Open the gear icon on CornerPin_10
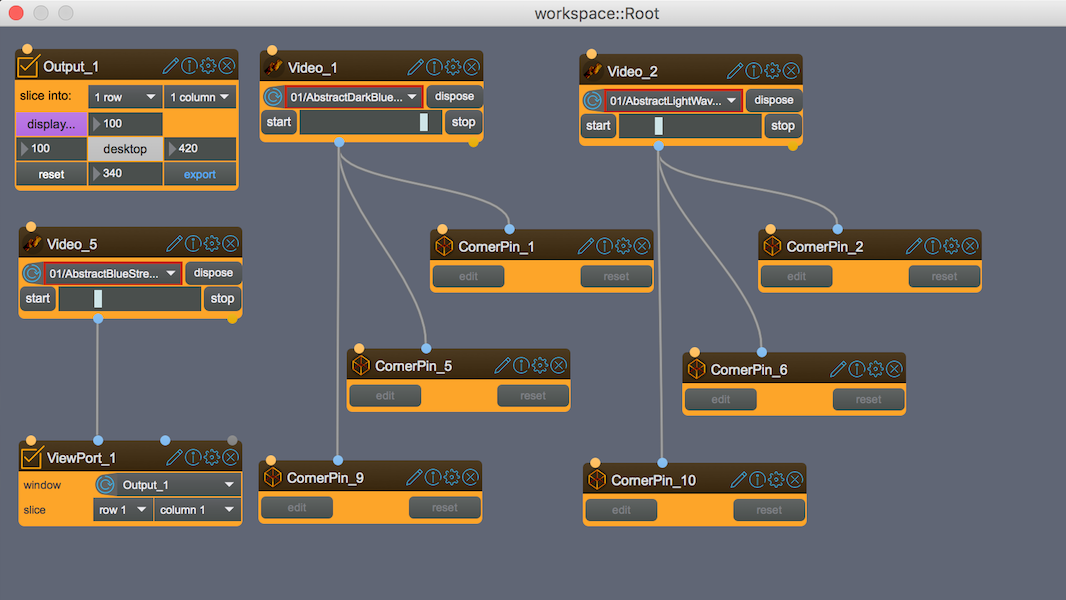 pos(776,479)
